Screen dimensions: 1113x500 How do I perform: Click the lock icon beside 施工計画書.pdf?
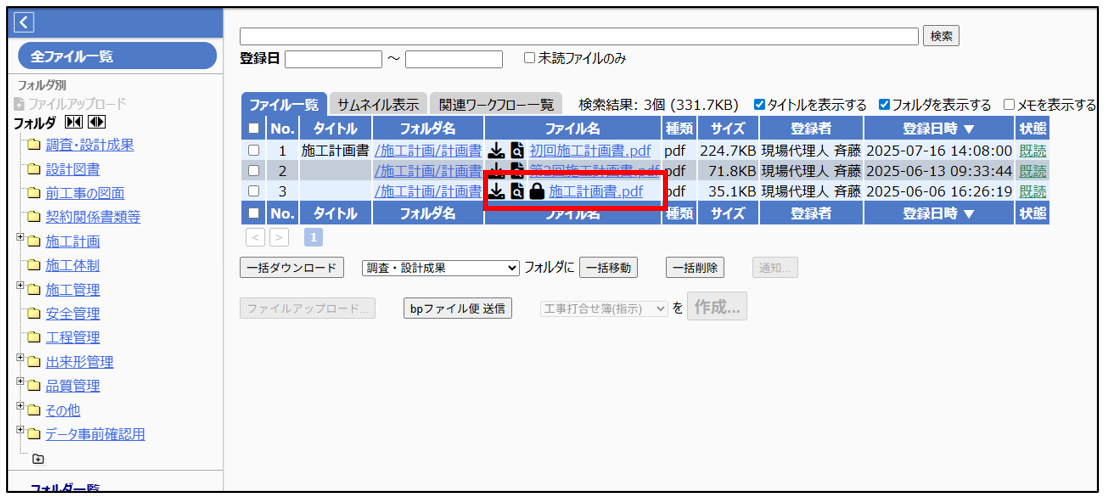(537, 191)
